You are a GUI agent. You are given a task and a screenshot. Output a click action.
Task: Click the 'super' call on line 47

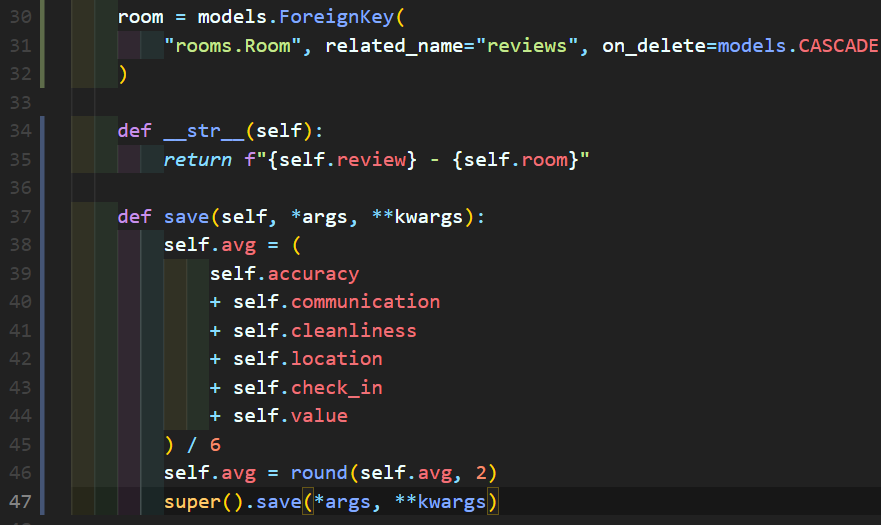[x=192, y=501]
